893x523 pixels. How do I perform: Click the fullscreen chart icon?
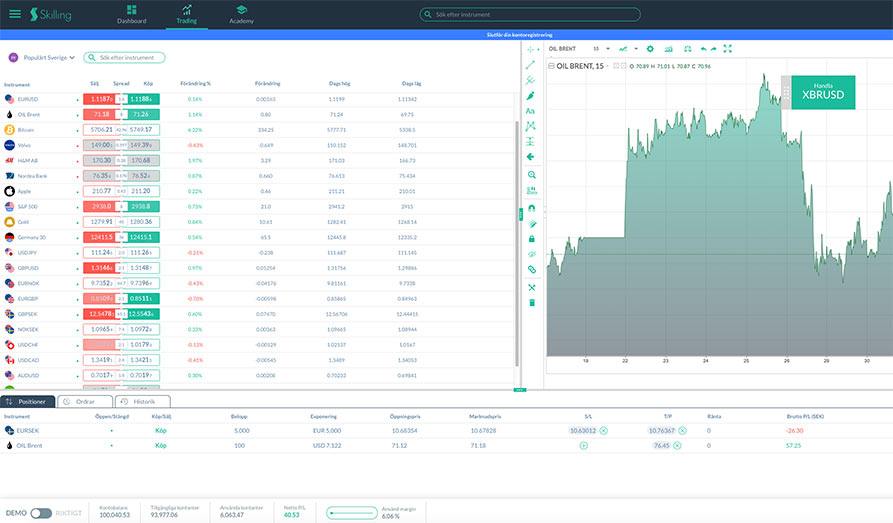pos(728,49)
